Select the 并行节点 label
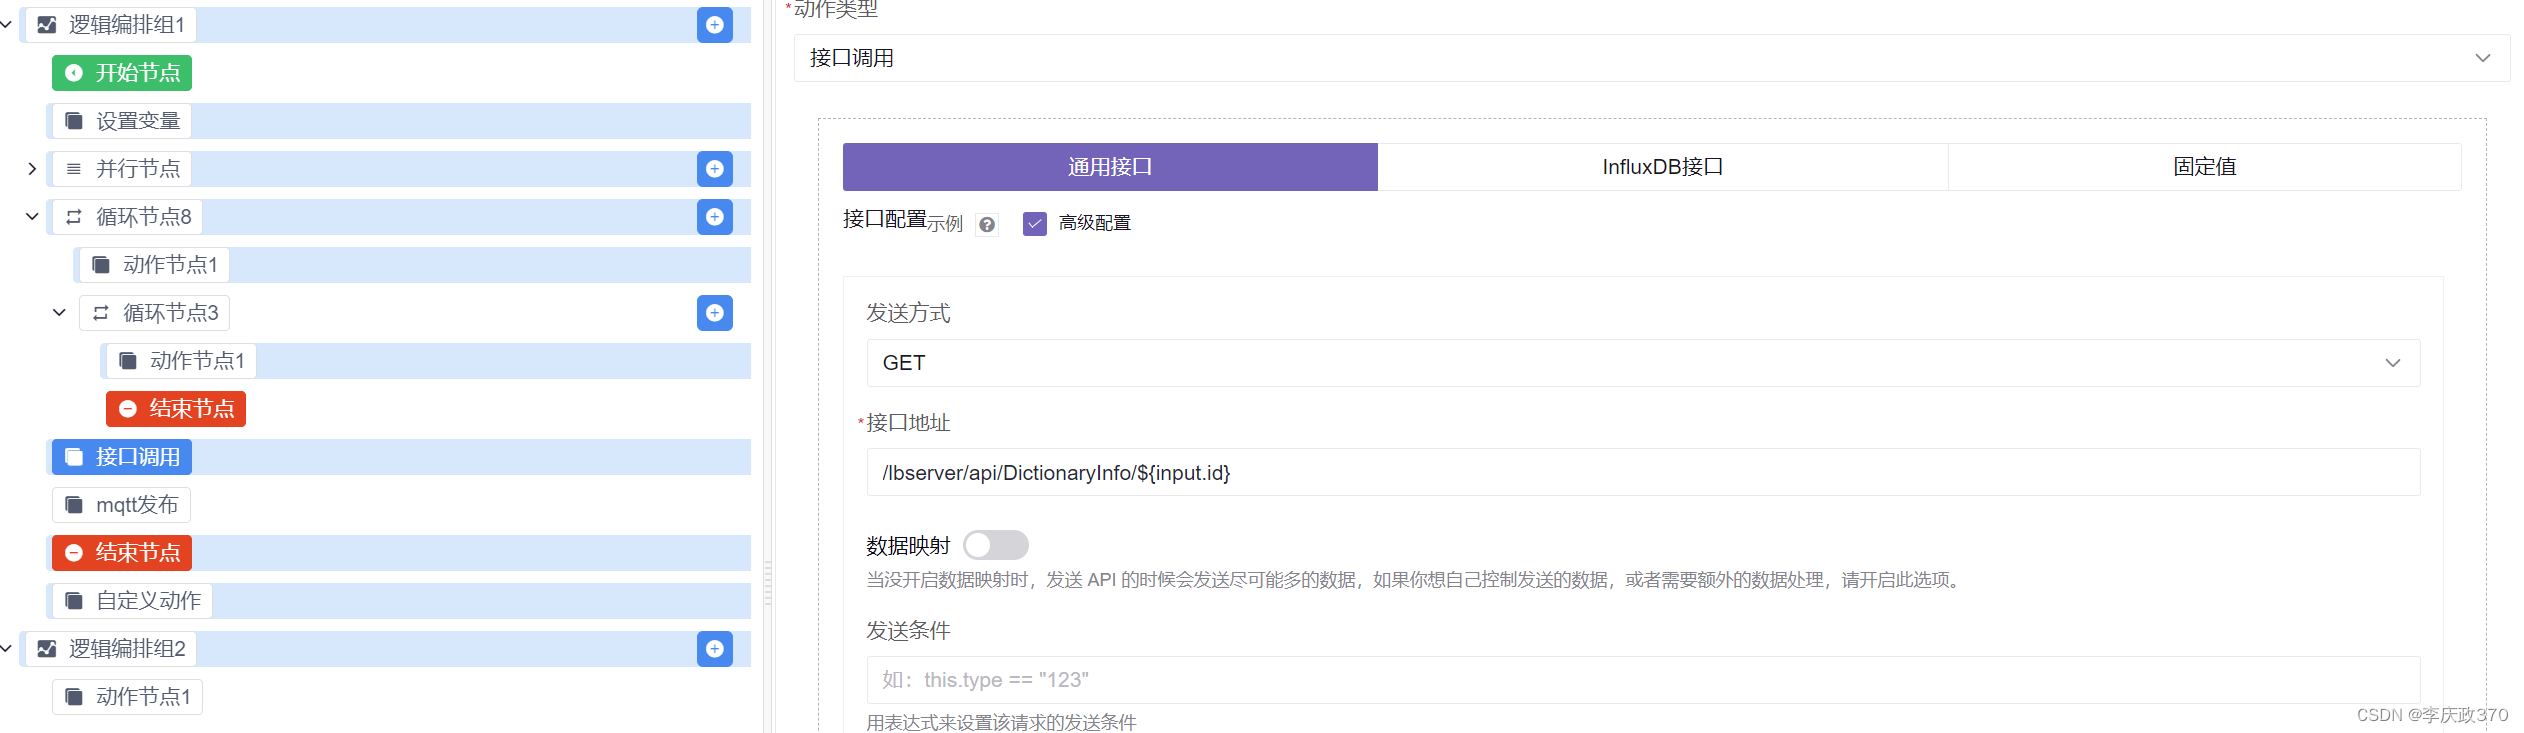This screenshot has height=733, width=2524. click(x=138, y=169)
